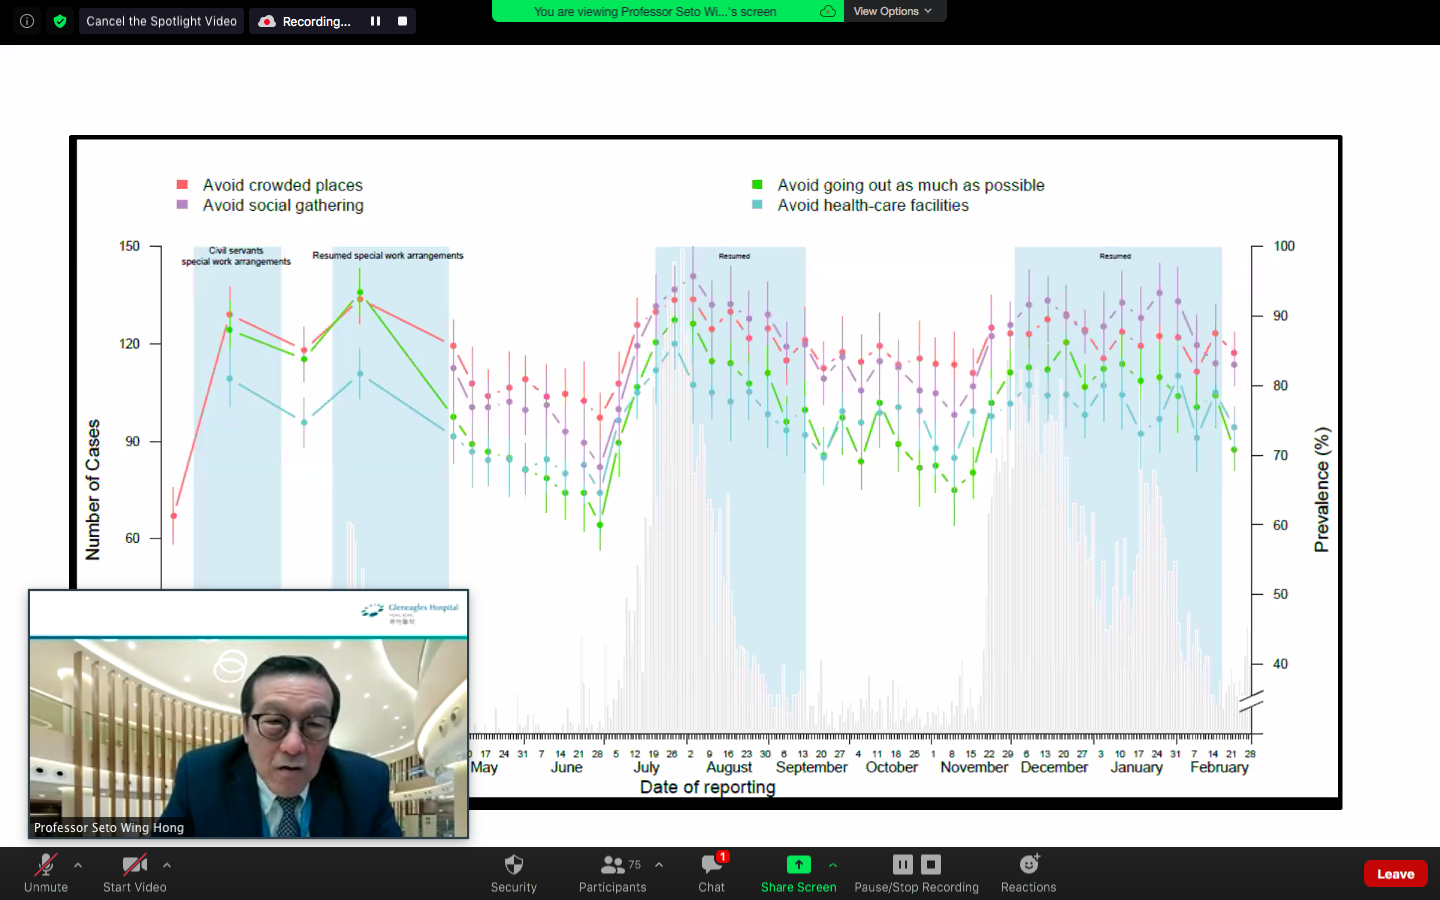This screenshot has width=1440, height=900.
Task: Expand audio options arrow beside Unmute
Action: tap(78, 865)
